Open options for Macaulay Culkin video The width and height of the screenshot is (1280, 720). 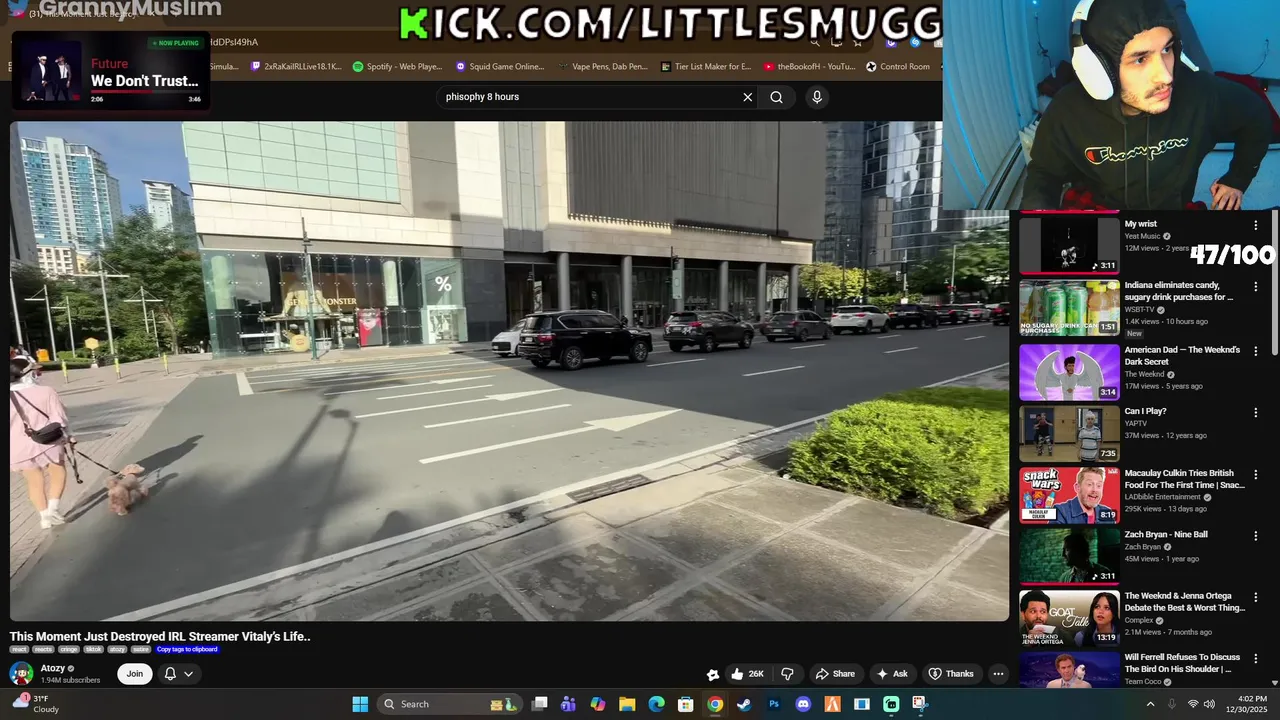(1255, 474)
